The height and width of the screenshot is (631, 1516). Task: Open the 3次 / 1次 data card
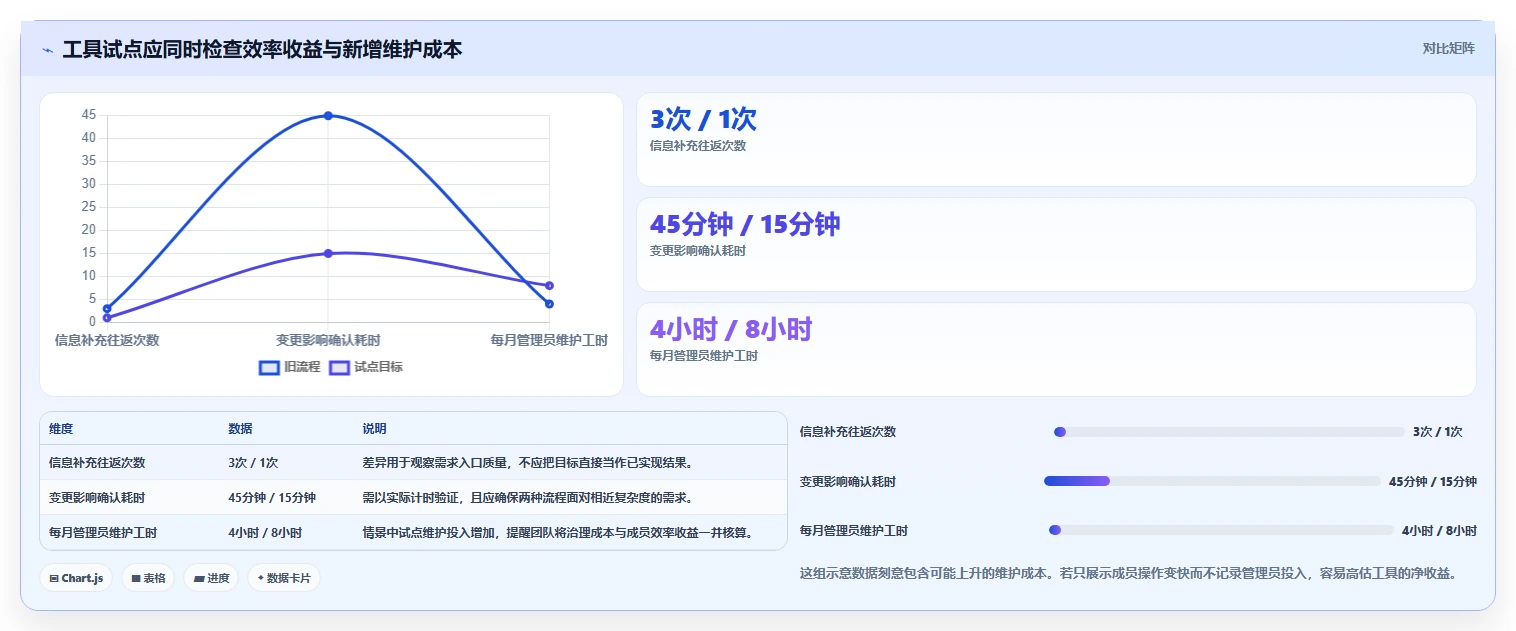pyautogui.click(x=1056, y=139)
